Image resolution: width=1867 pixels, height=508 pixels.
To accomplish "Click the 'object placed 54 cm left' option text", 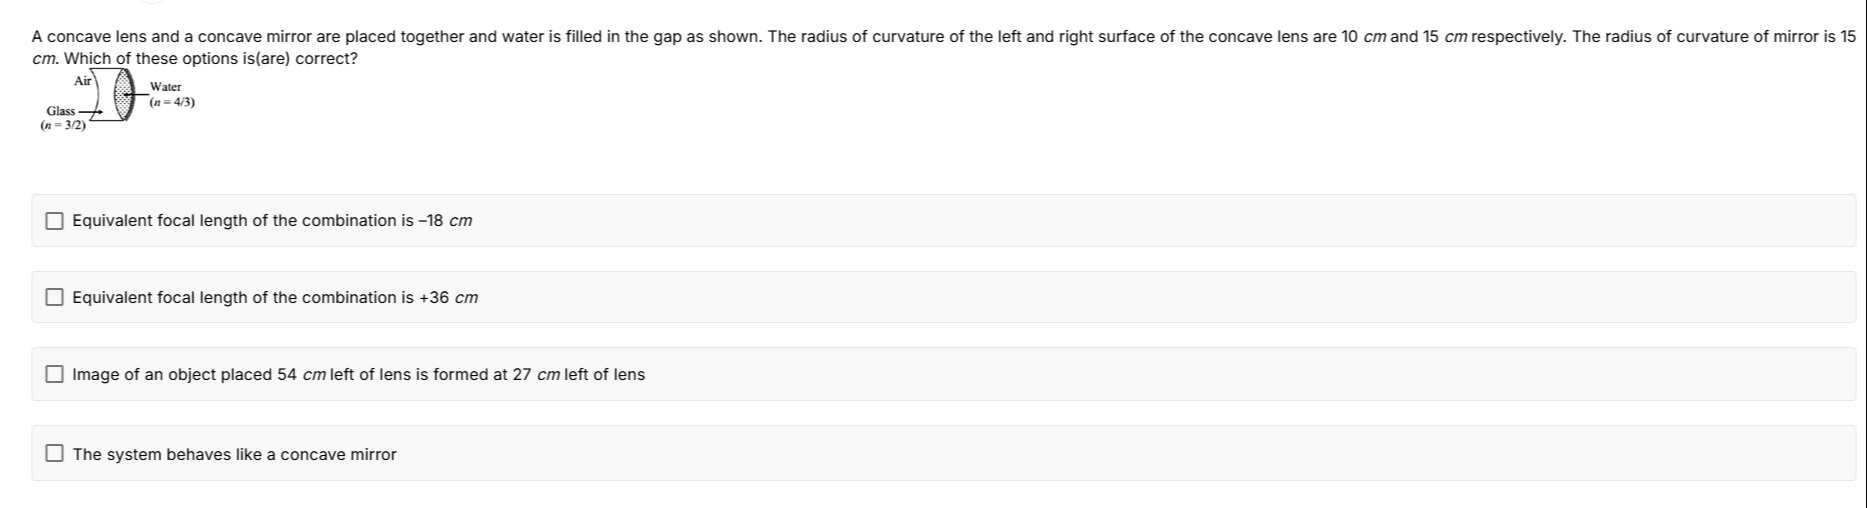I will (x=358, y=375).
